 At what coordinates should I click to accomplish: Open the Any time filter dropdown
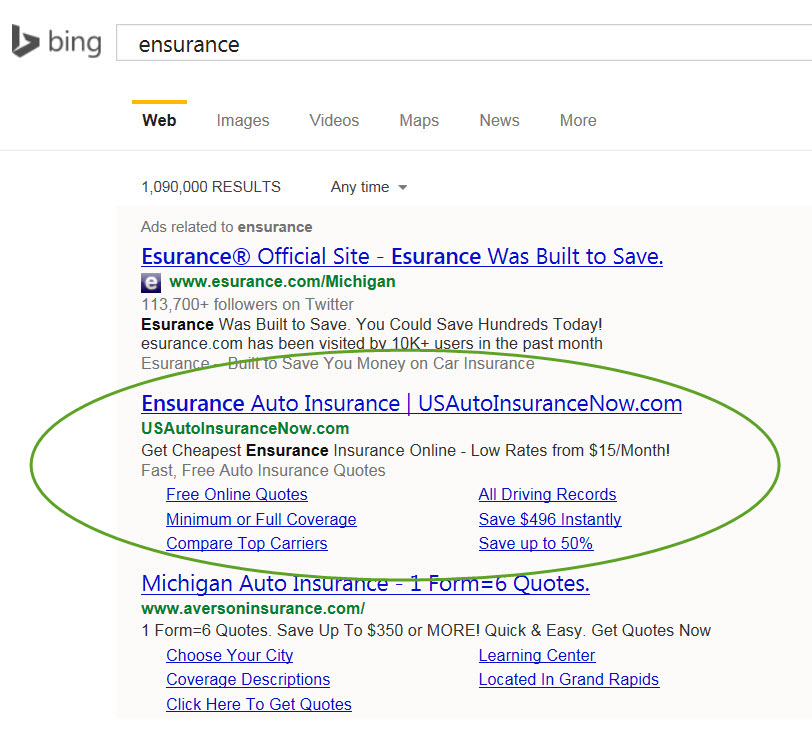tap(368, 187)
